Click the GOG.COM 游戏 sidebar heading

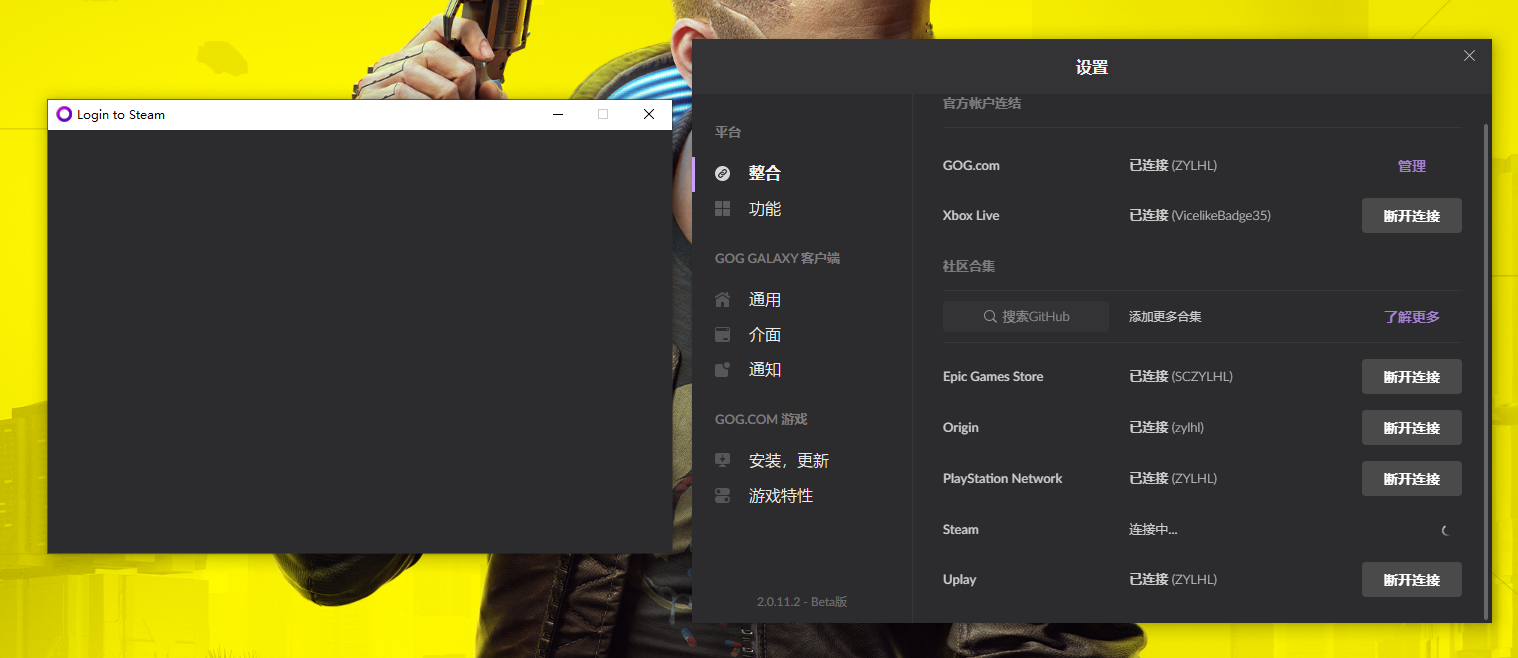pyautogui.click(x=761, y=420)
